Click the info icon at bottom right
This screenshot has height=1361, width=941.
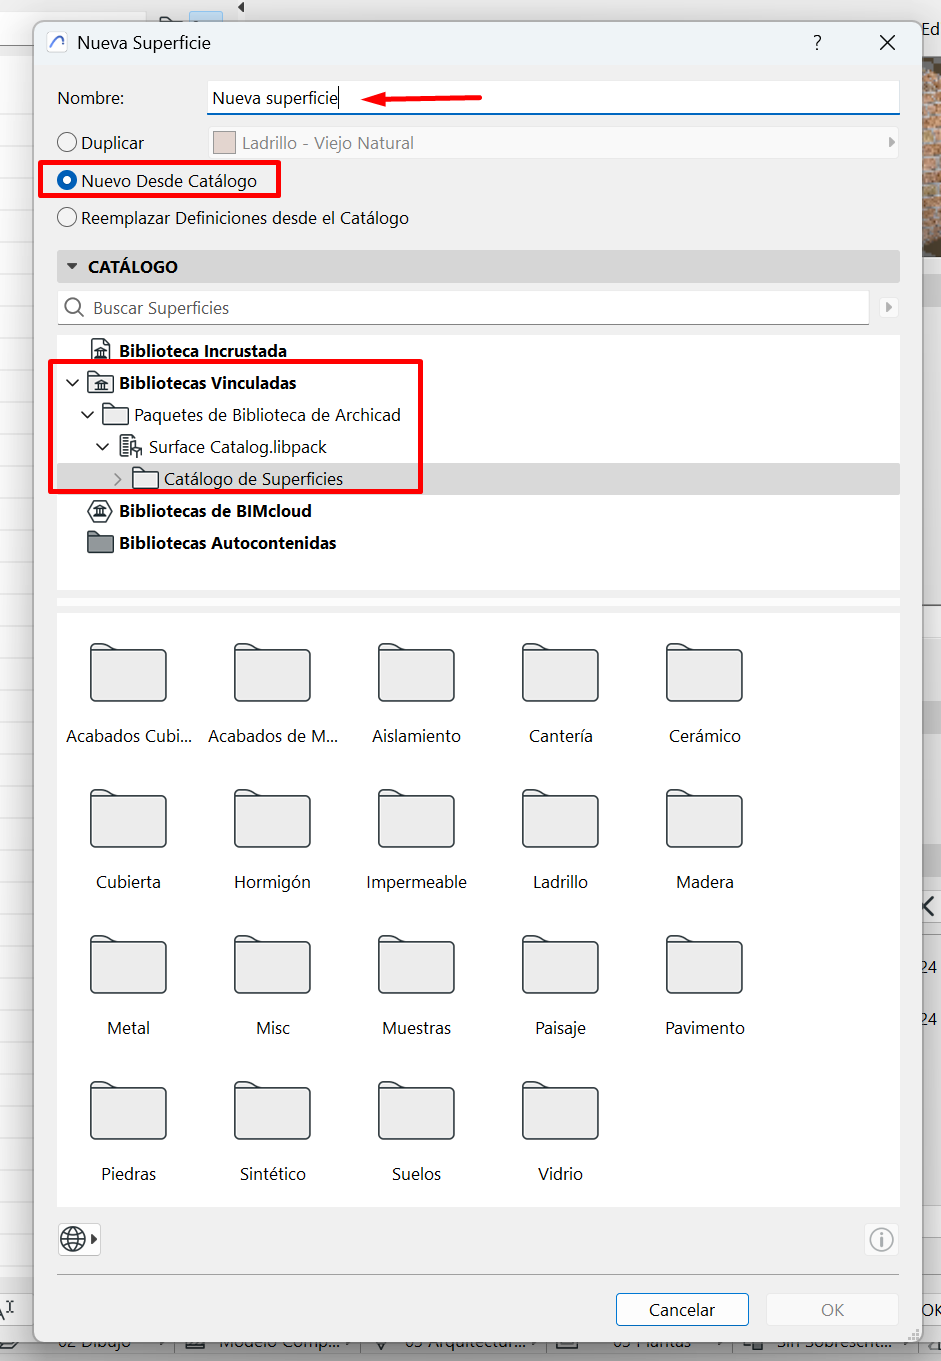click(881, 1239)
